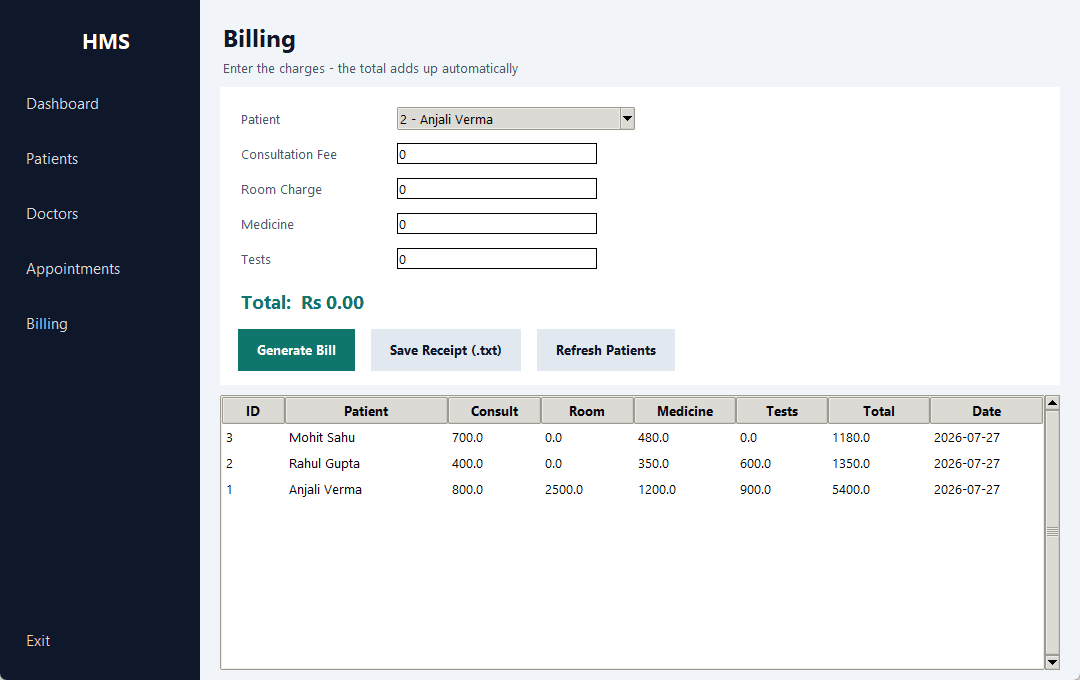Click the 600.0 tests cell
The width and height of the screenshot is (1080, 680).
tap(755, 464)
